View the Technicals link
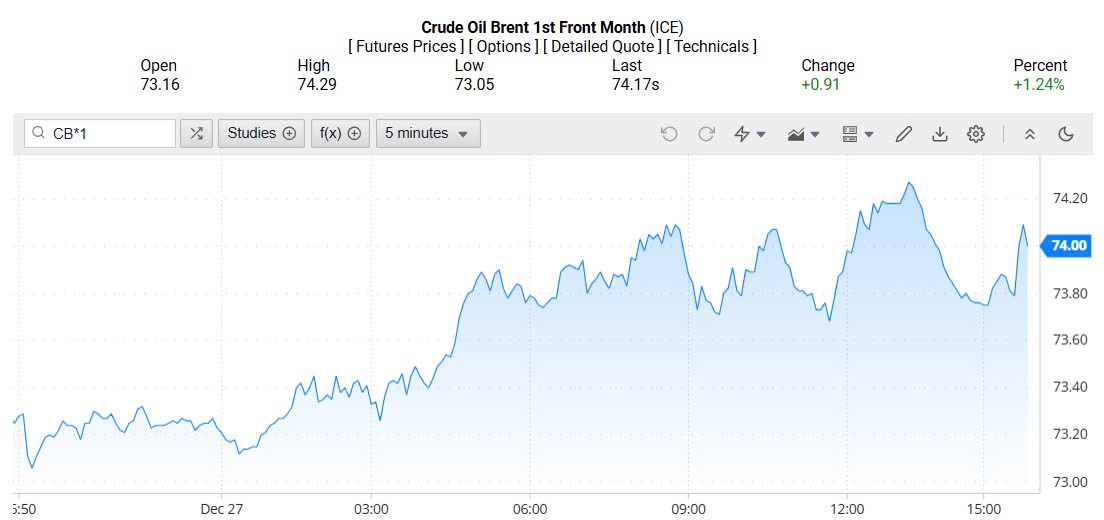1104x520 pixels. [x=711, y=46]
